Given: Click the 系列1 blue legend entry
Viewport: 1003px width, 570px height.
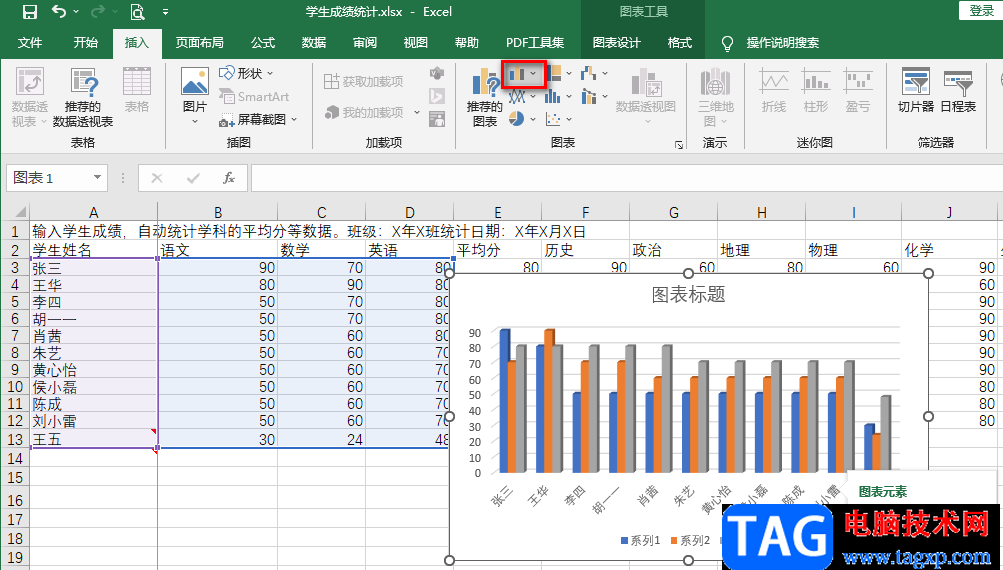Looking at the screenshot, I should pyautogui.click(x=640, y=541).
